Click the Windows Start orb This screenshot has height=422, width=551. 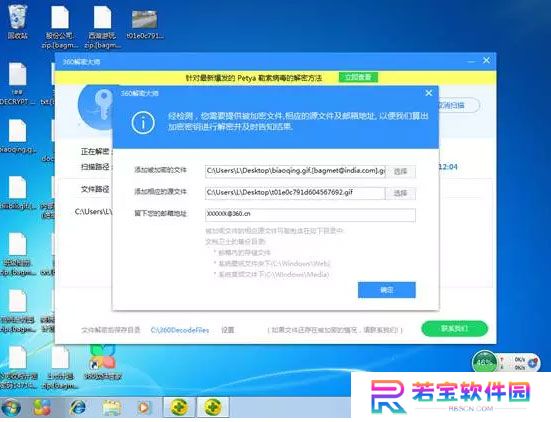(x=11, y=408)
